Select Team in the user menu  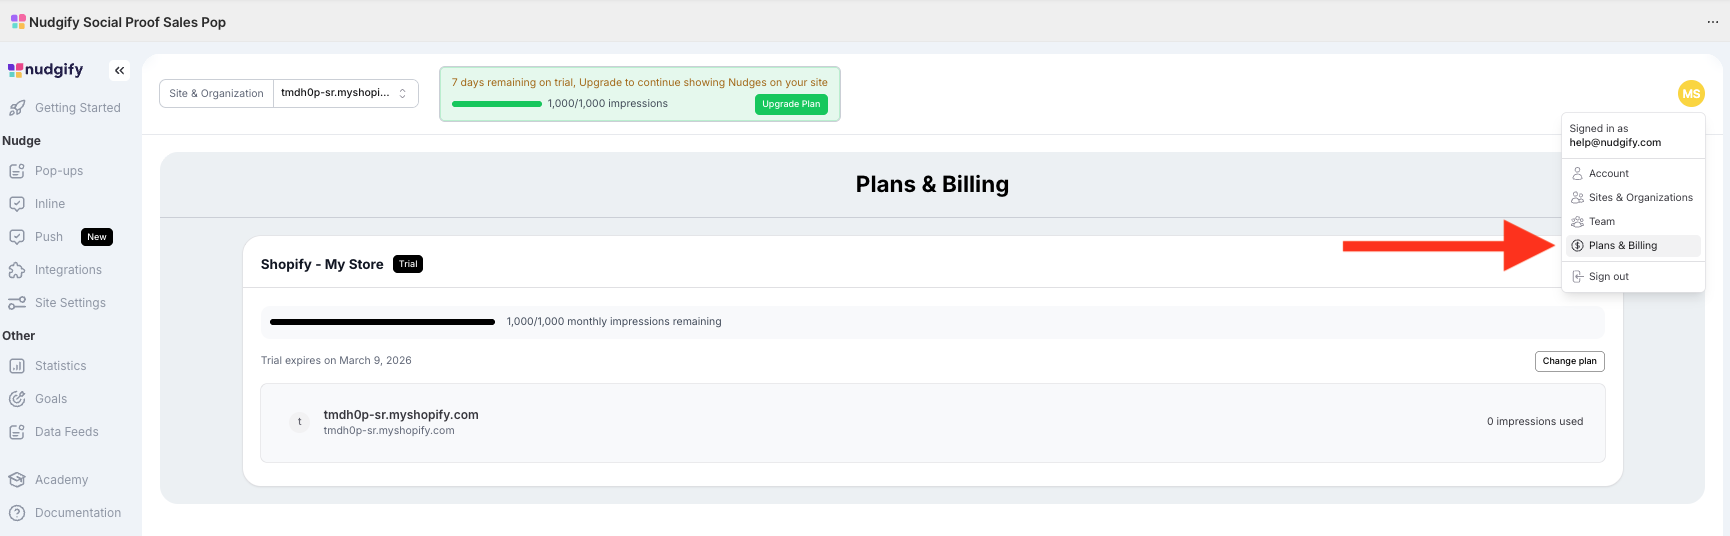[1633, 222]
